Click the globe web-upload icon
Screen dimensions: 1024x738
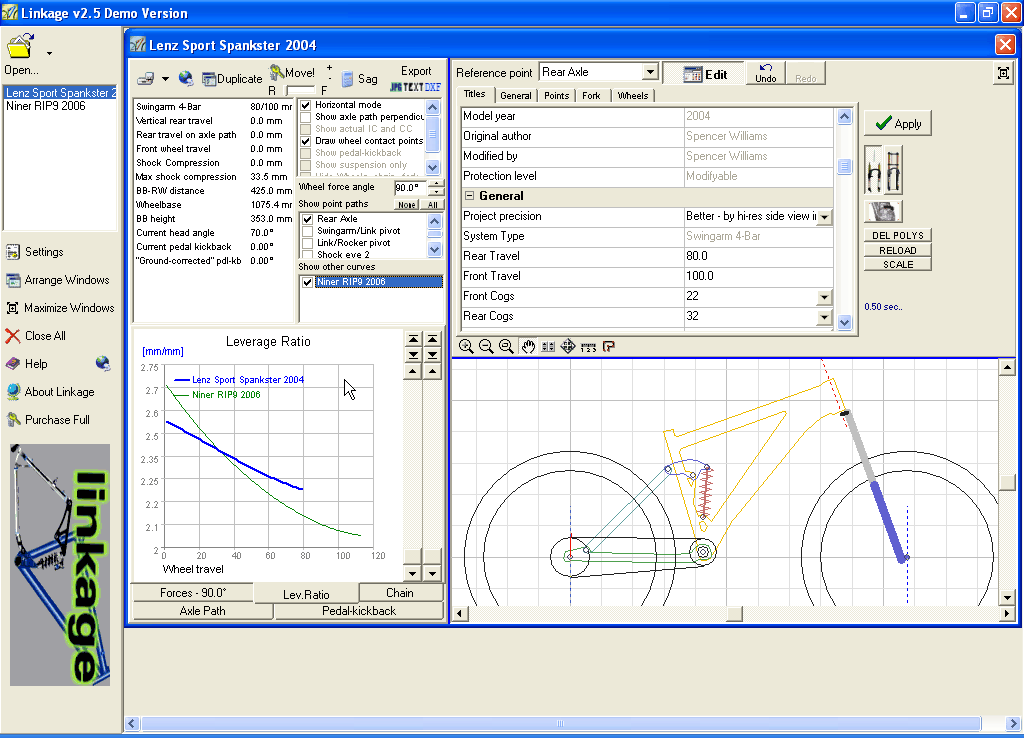point(185,78)
